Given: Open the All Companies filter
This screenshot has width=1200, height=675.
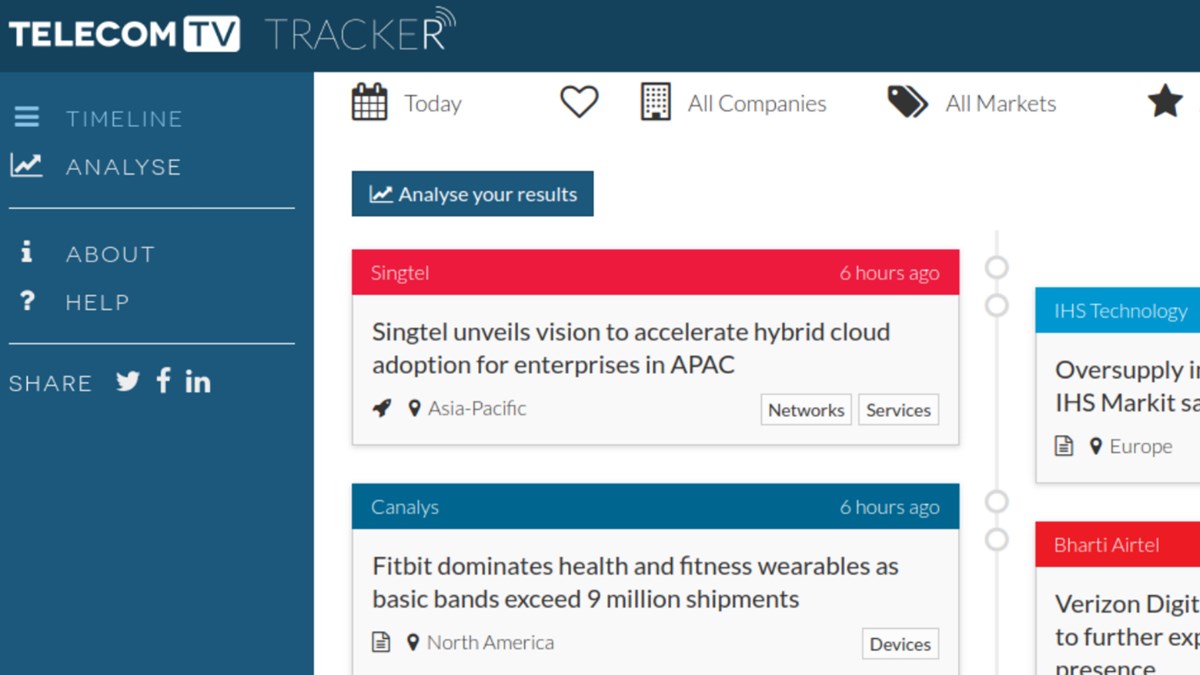Looking at the screenshot, I should (756, 103).
